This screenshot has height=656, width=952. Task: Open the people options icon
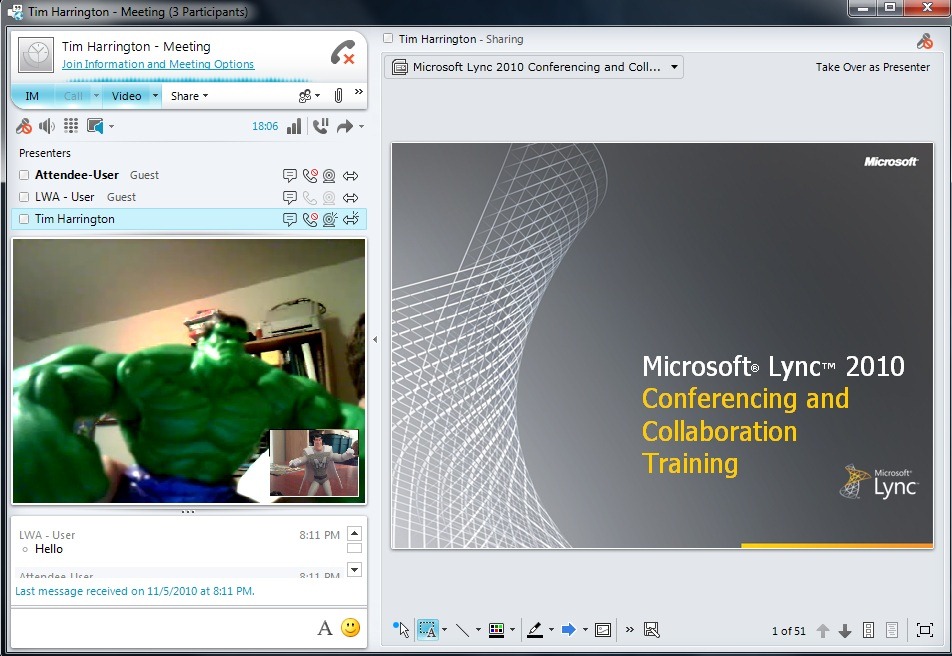point(305,95)
